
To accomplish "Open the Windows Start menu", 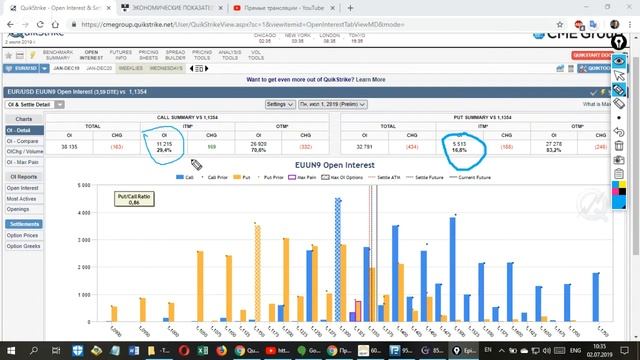I will tap(11, 350).
